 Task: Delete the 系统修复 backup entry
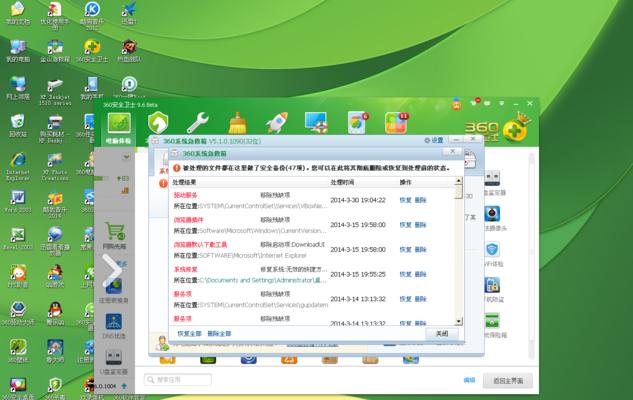point(420,274)
